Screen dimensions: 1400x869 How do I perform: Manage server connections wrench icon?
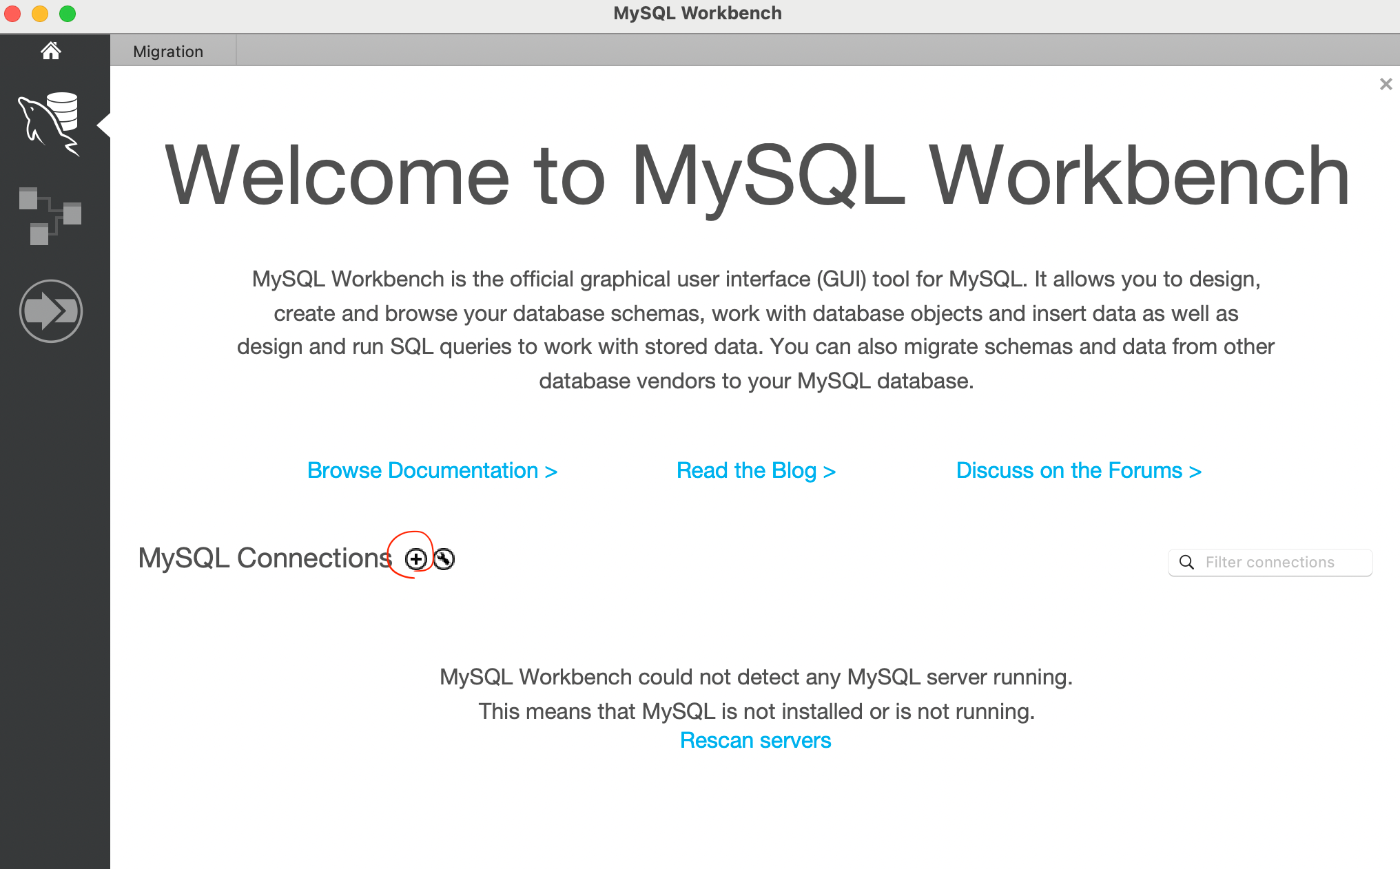tap(444, 559)
